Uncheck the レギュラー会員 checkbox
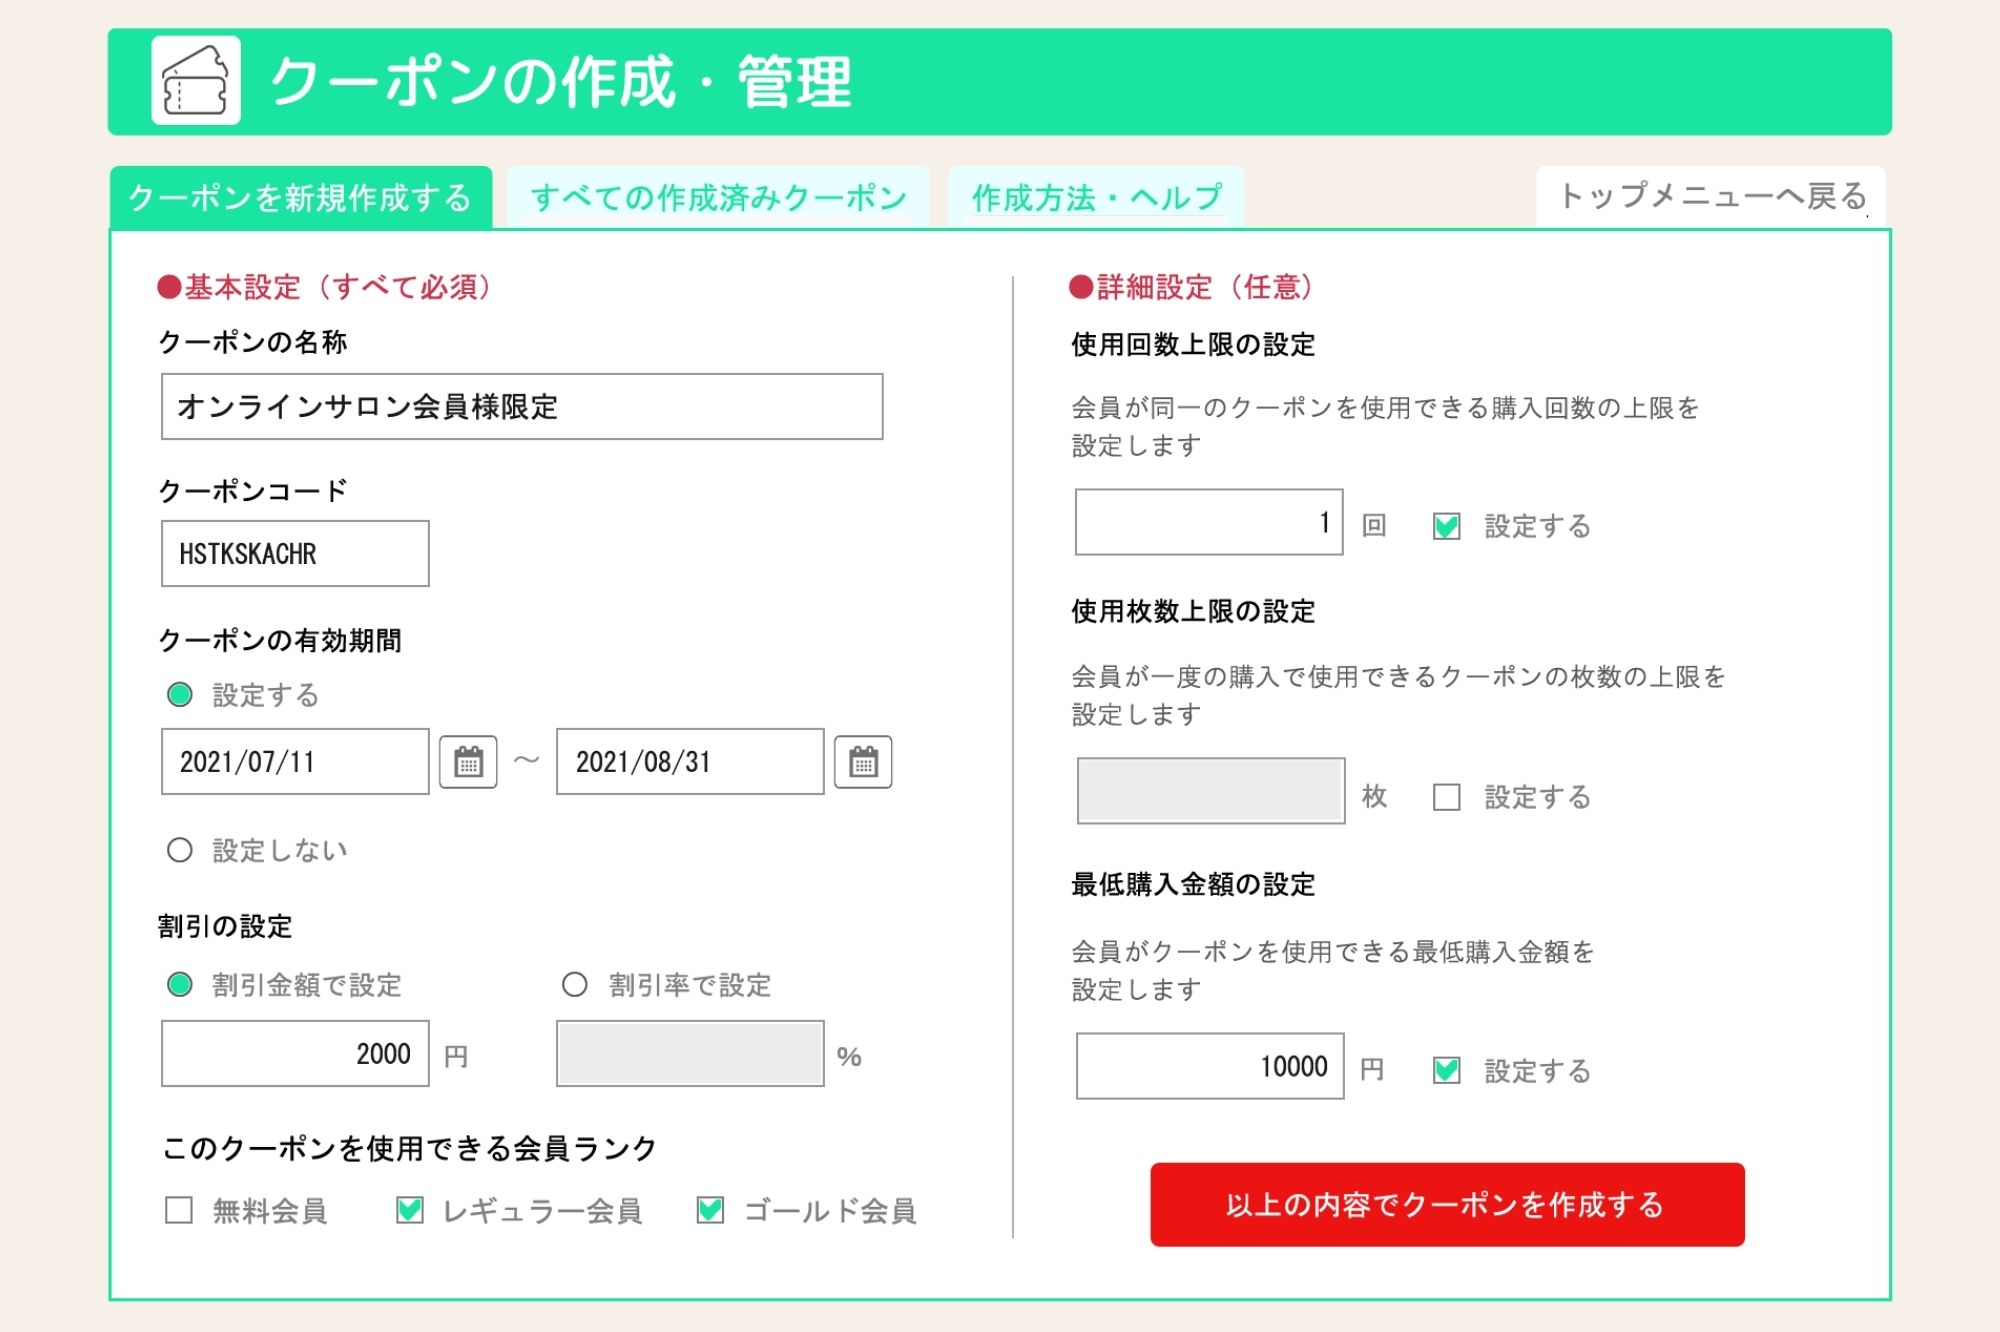Image resolution: width=2000 pixels, height=1332 pixels. pyautogui.click(x=410, y=1210)
